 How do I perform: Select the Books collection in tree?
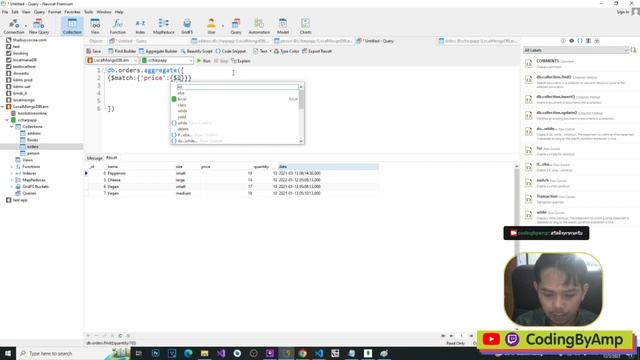(33, 140)
